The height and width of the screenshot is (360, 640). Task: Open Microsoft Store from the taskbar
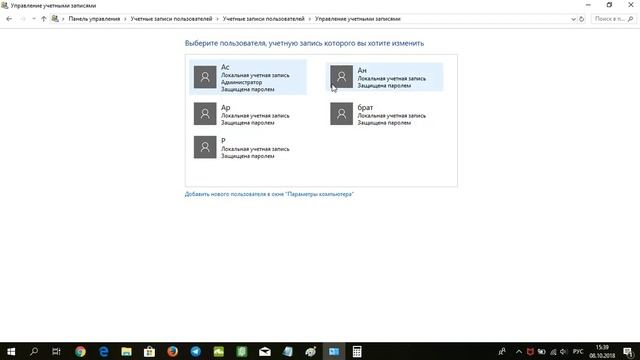149,351
